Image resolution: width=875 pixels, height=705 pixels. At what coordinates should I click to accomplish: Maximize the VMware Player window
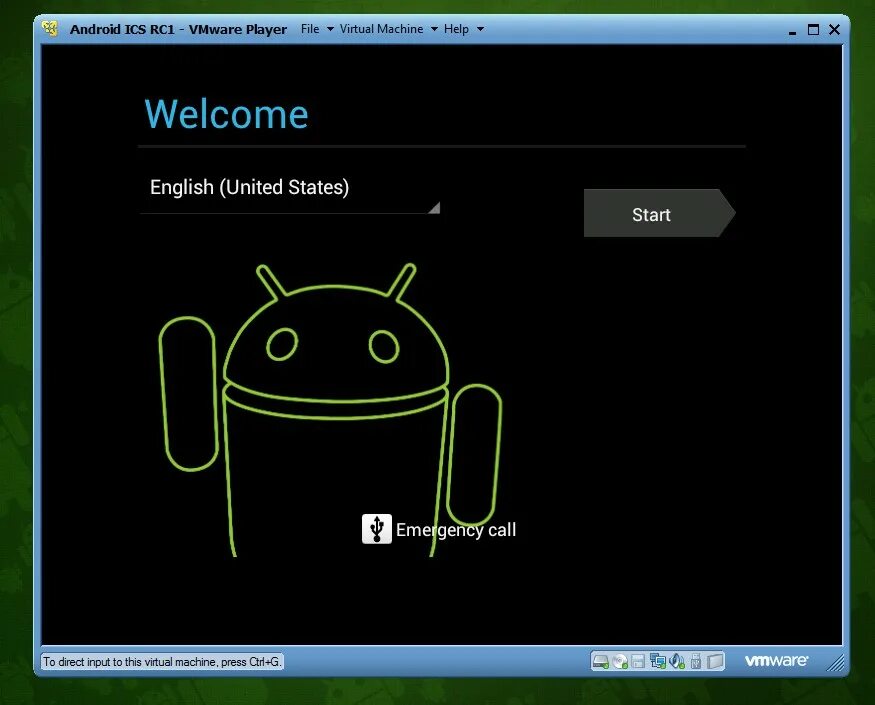pos(813,29)
